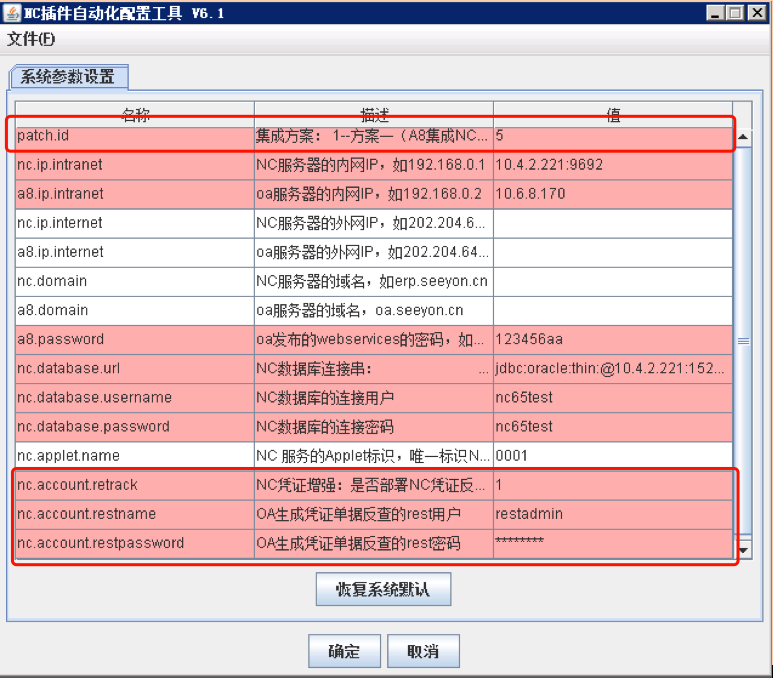
Task: Select the nc.database.username name cell
Action: [135, 398]
